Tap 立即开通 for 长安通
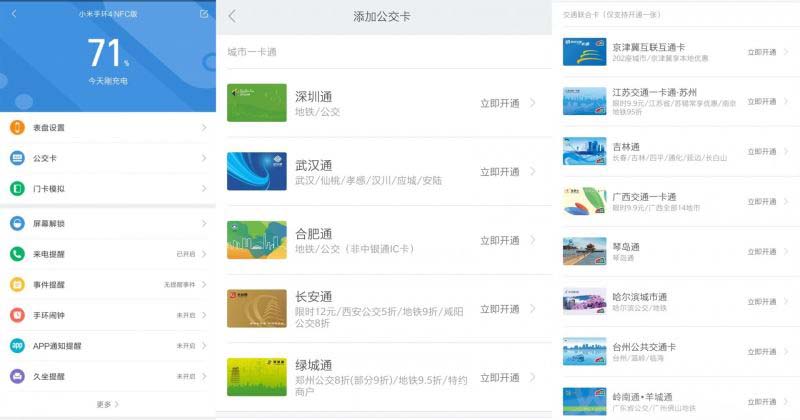Image resolution: width=800 pixels, height=420 pixels. point(499,309)
